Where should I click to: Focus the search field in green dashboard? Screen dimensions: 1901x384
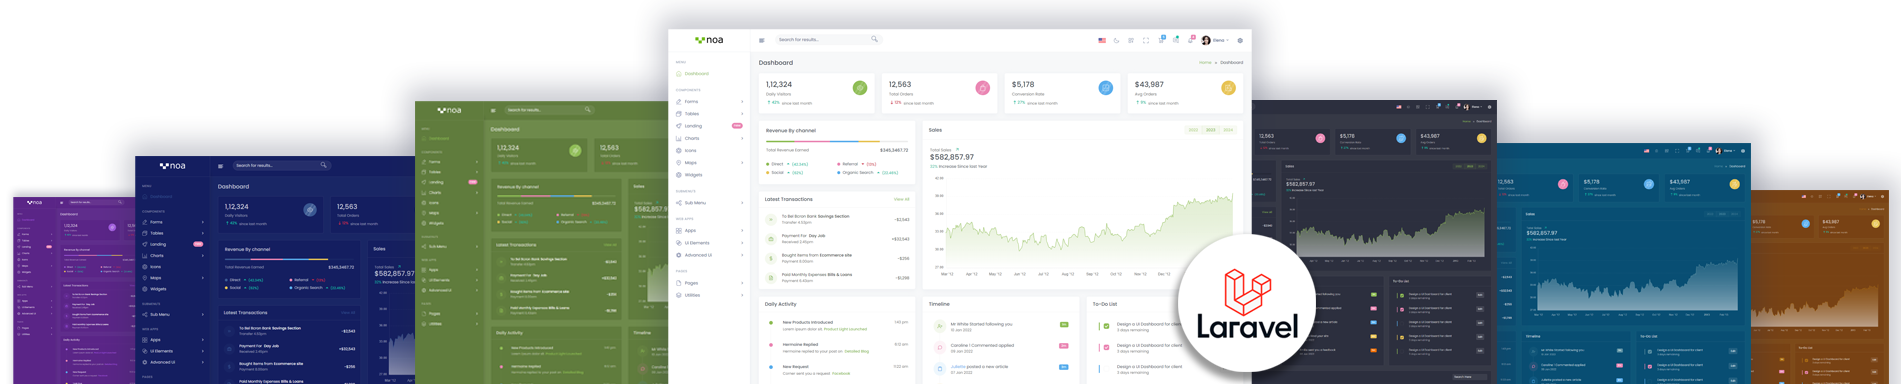(x=548, y=109)
